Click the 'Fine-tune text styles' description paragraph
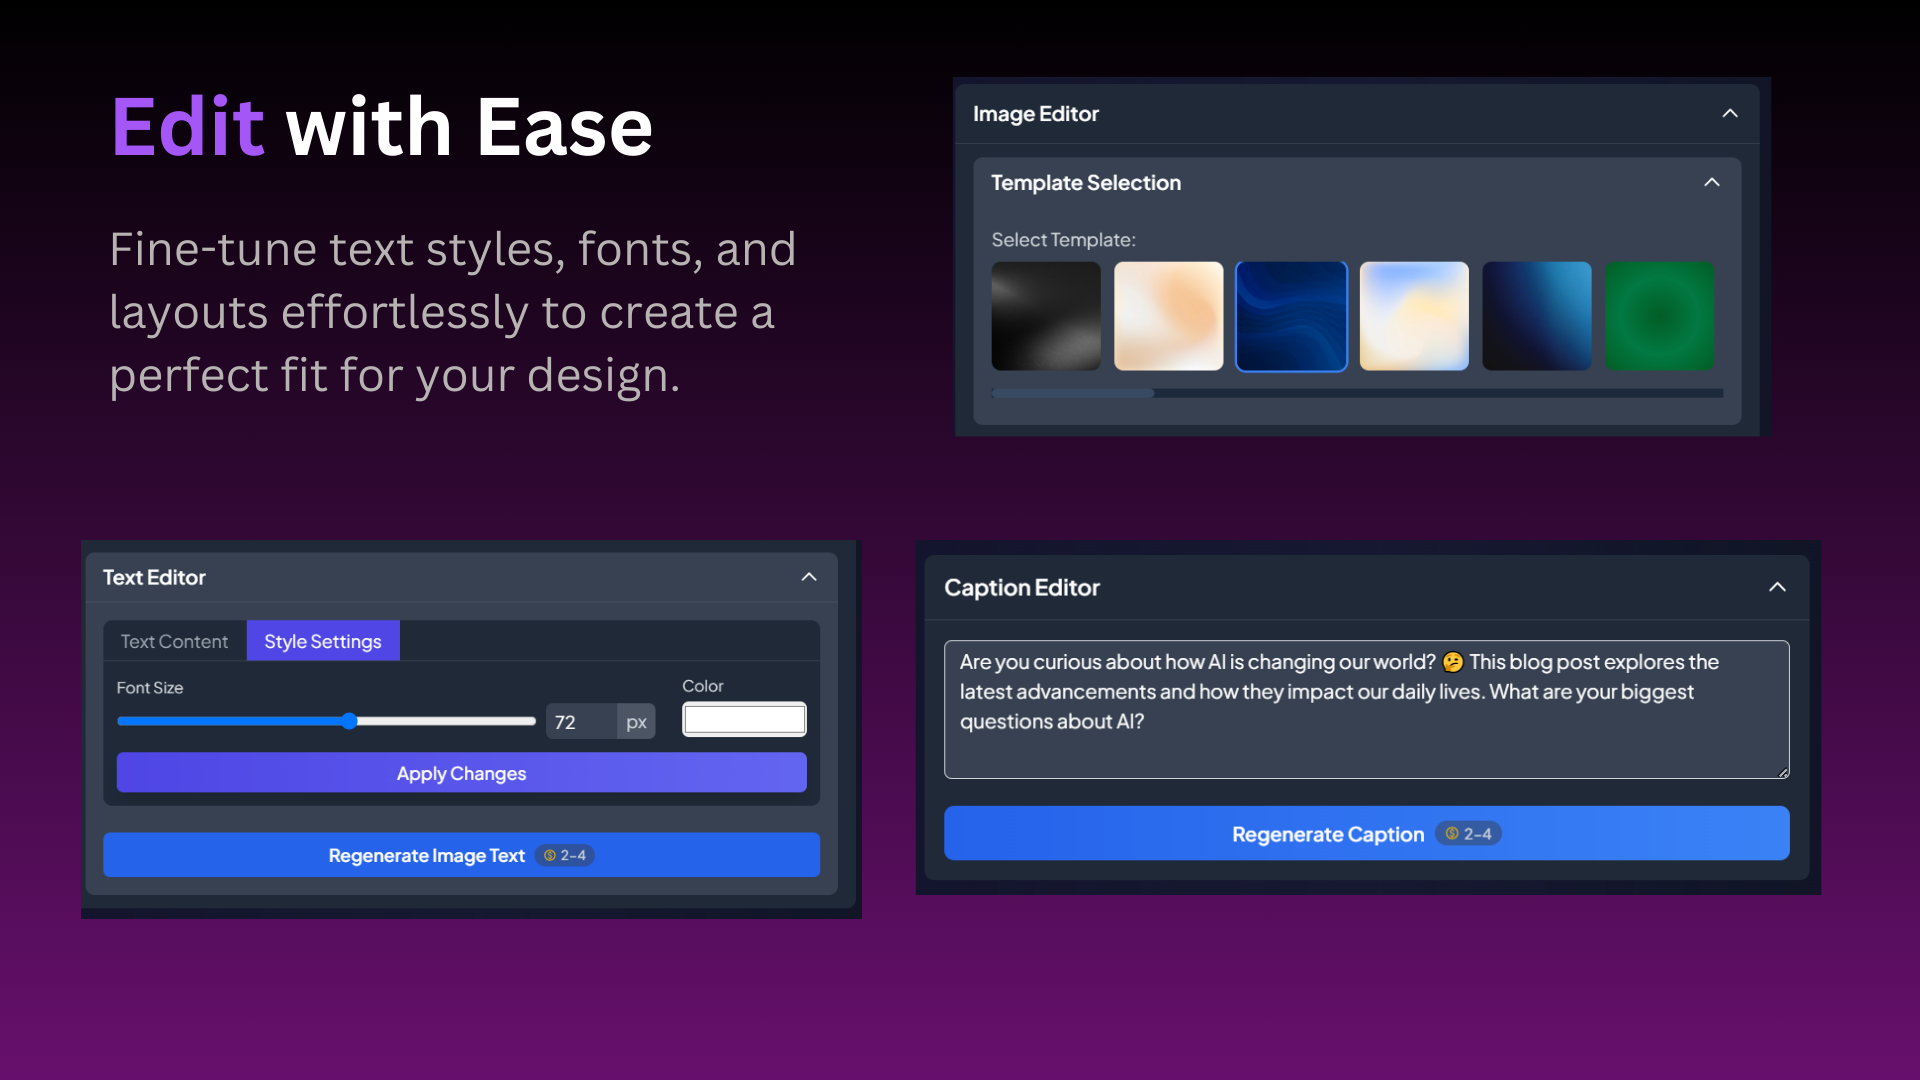 click(x=452, y=312)
